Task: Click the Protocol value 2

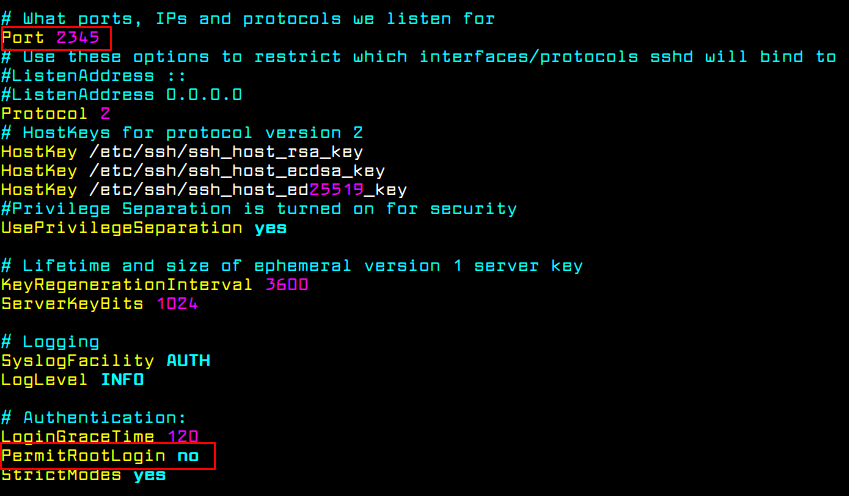Action: tap(105, 114)
